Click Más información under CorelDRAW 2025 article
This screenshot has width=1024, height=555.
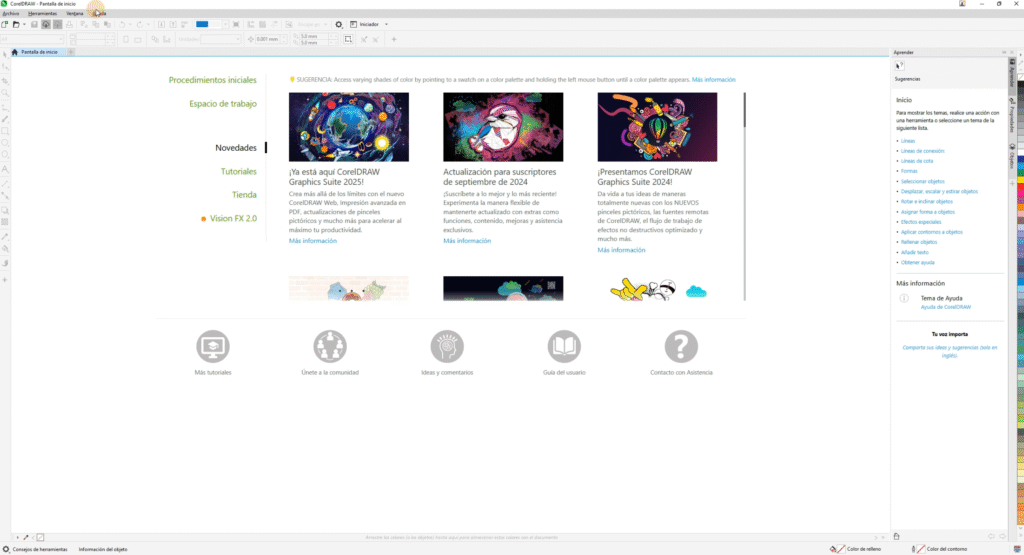[x=313, y=241]
